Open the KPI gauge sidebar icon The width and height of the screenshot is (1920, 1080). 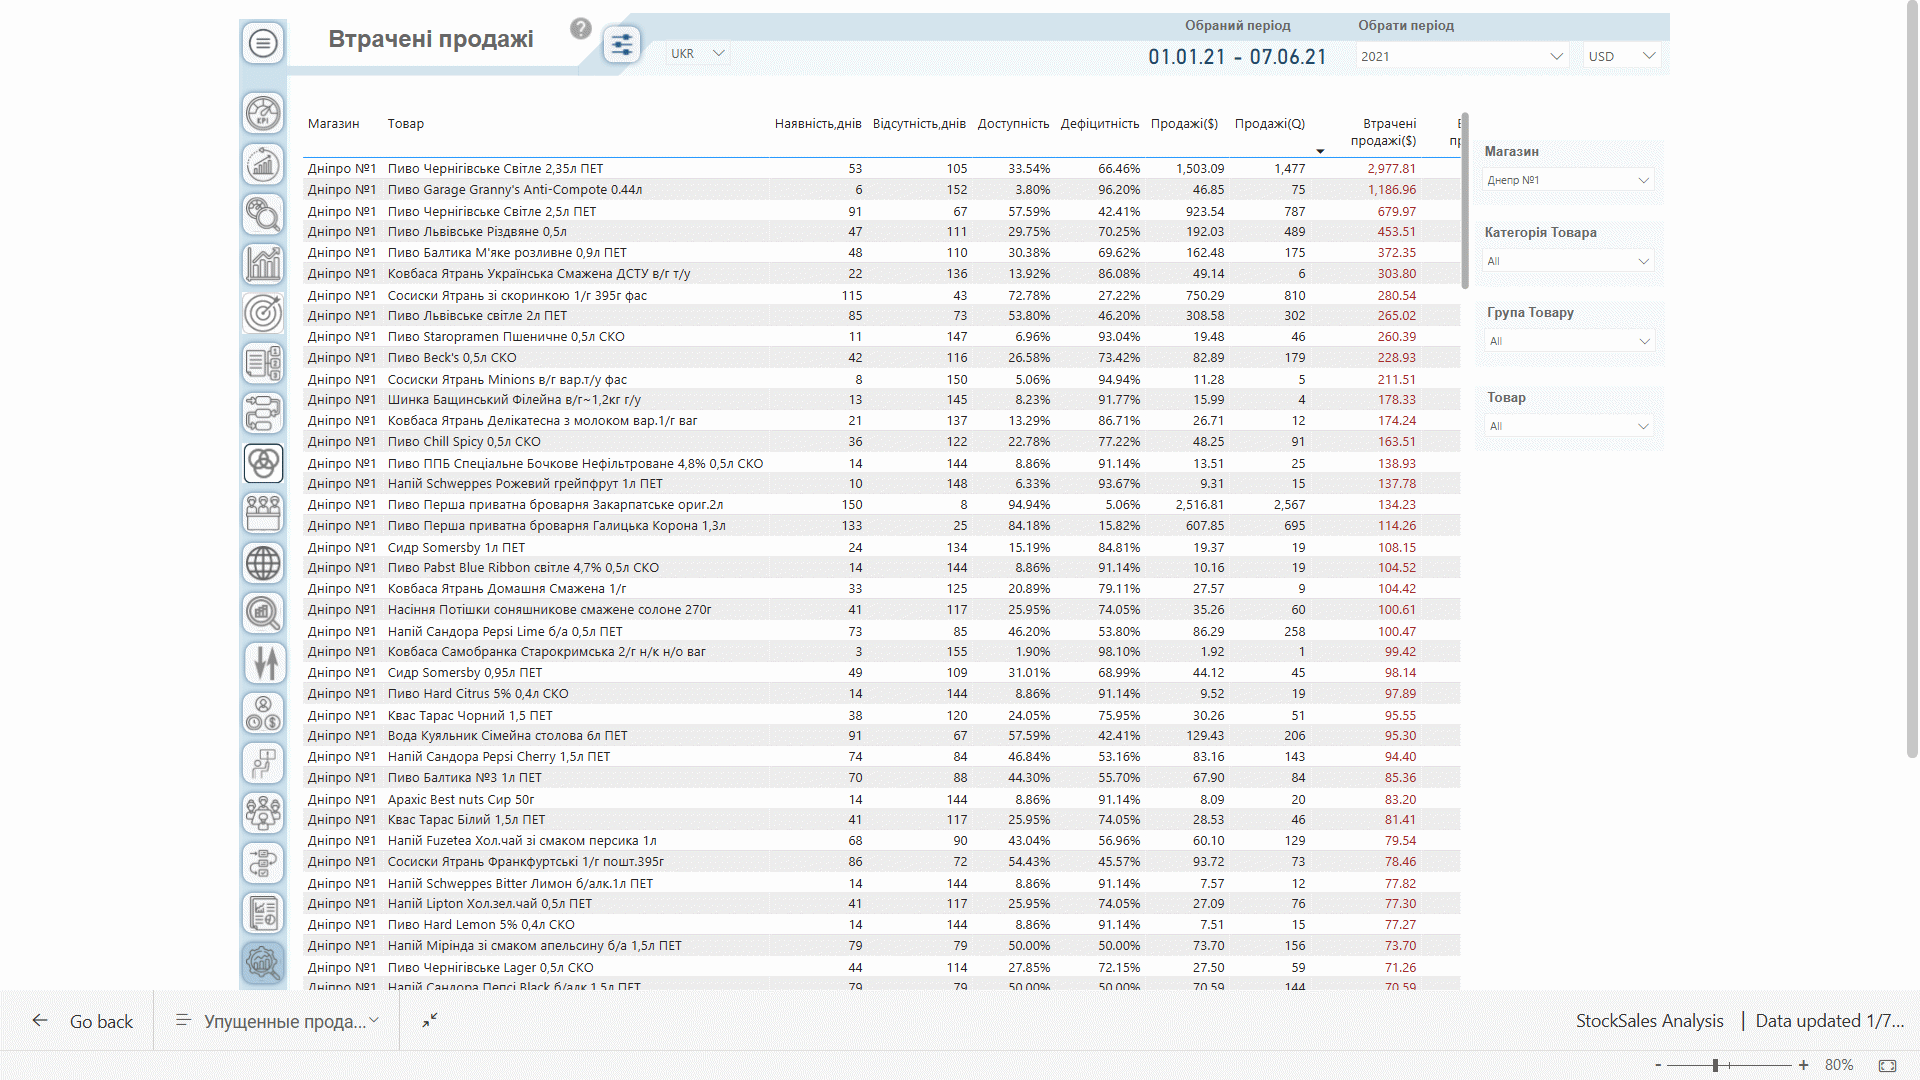[x=263, y=113]
